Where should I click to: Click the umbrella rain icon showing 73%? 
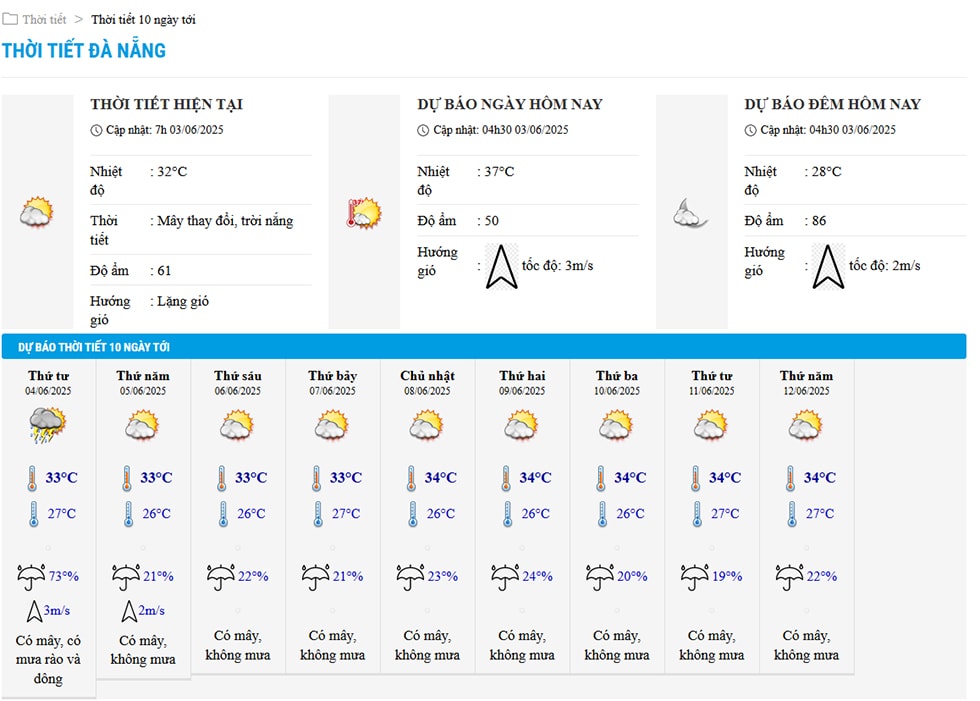31,577
